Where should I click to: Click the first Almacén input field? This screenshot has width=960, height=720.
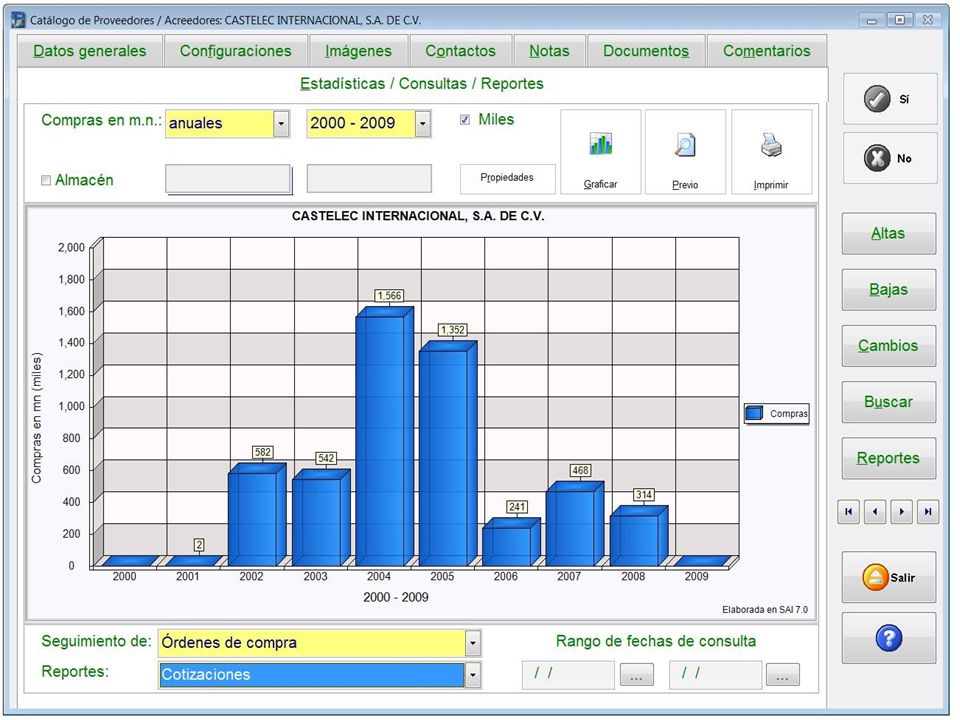tap(228, 179)
